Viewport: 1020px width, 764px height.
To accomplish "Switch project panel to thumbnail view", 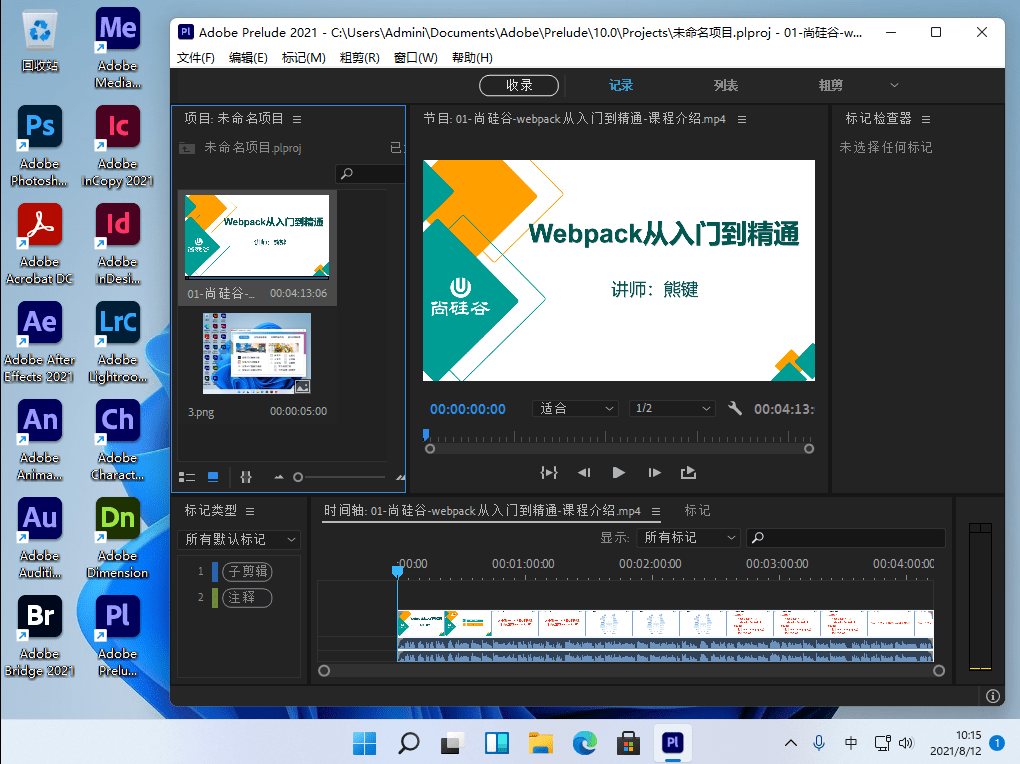I will pos(213,477).
